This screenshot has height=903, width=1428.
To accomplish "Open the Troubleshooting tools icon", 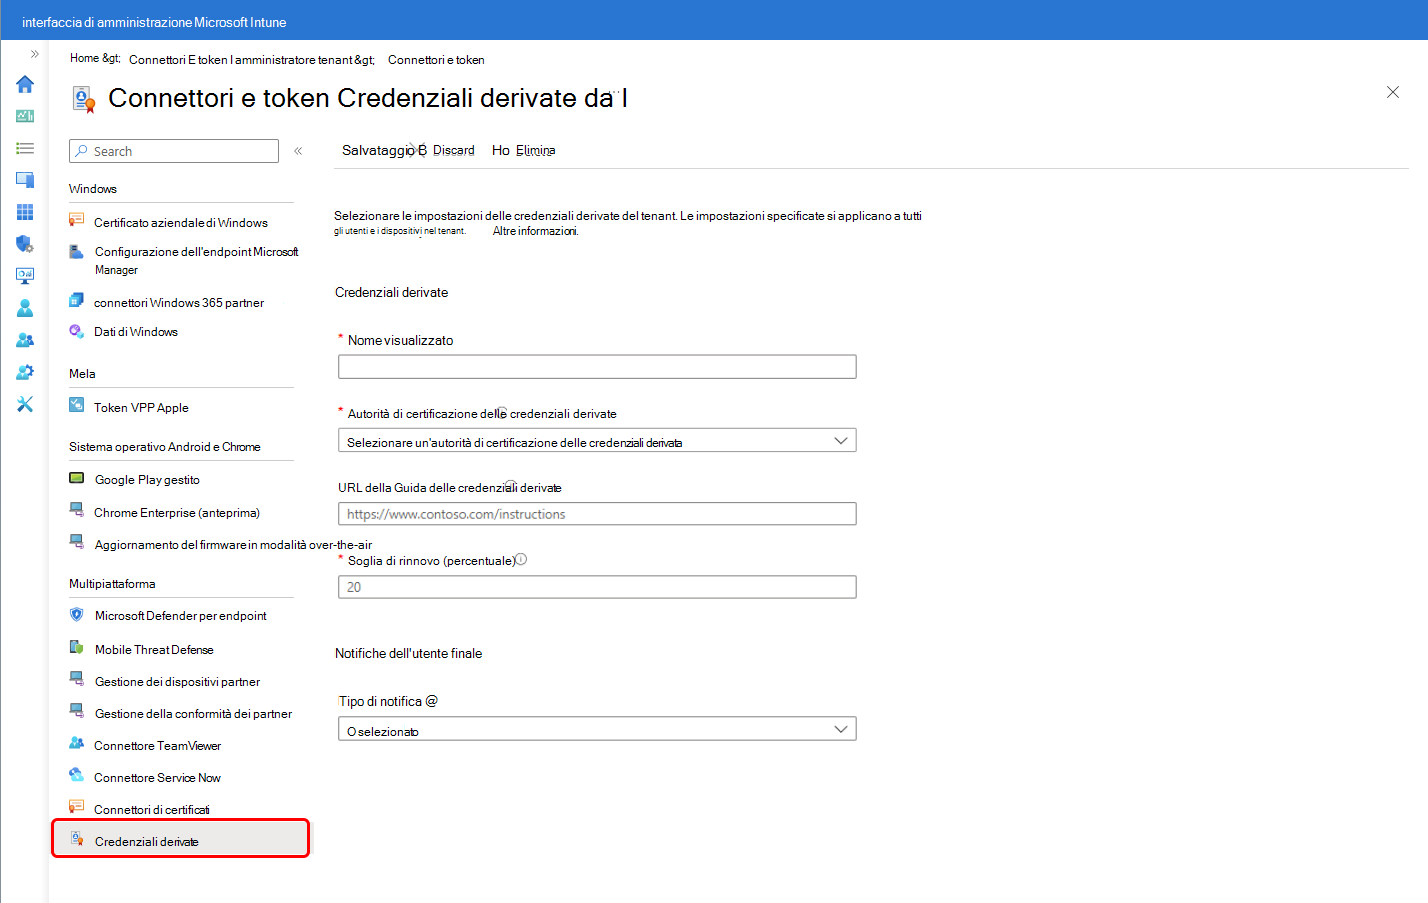I will point(25,404).
